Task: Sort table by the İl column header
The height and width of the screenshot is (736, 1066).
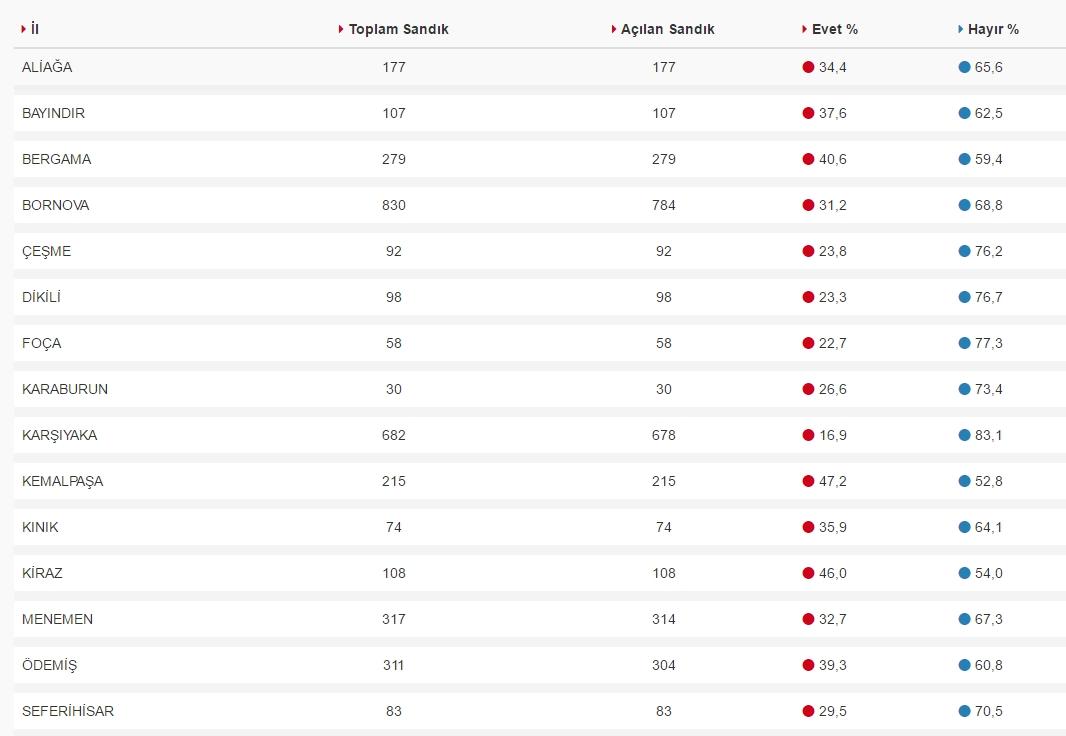Action: pos(35,29)
